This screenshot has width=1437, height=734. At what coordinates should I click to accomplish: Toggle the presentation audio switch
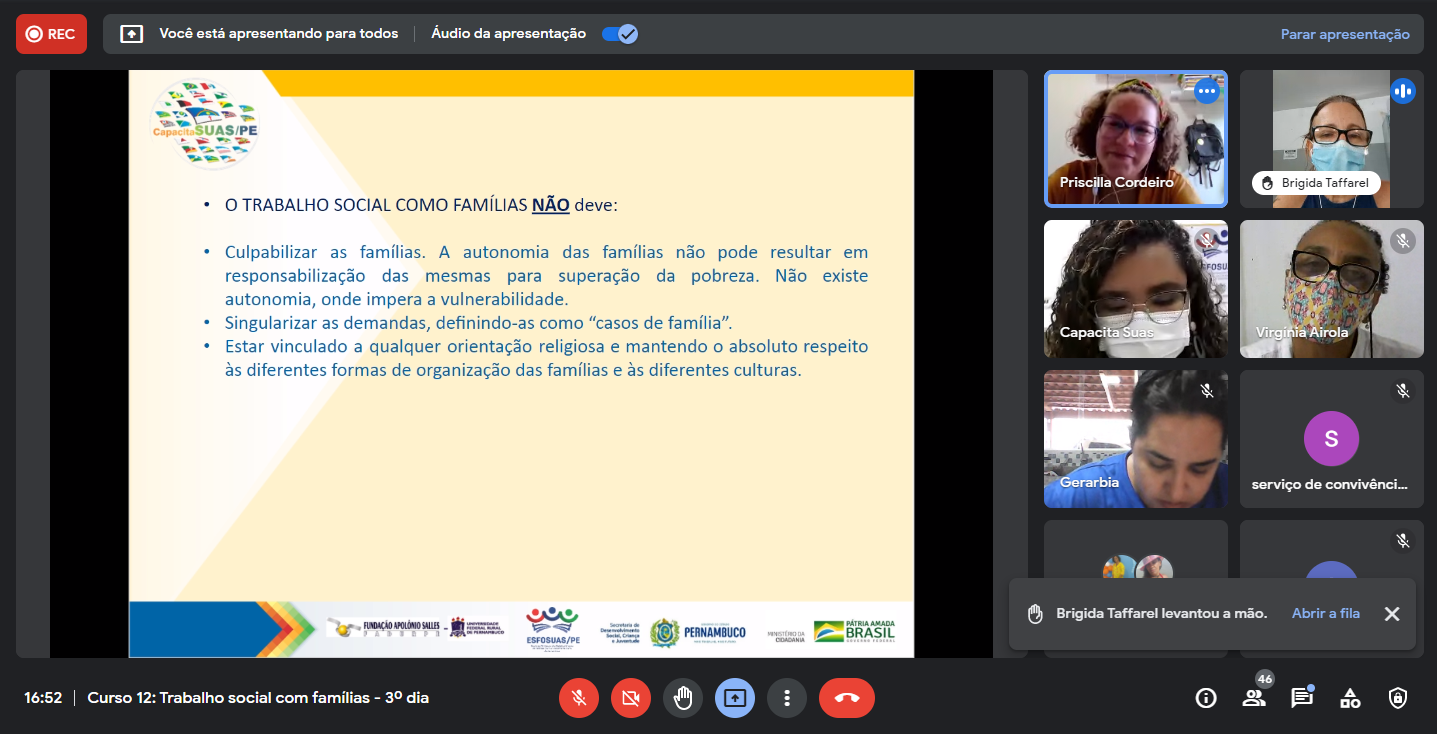coord(620,34)
